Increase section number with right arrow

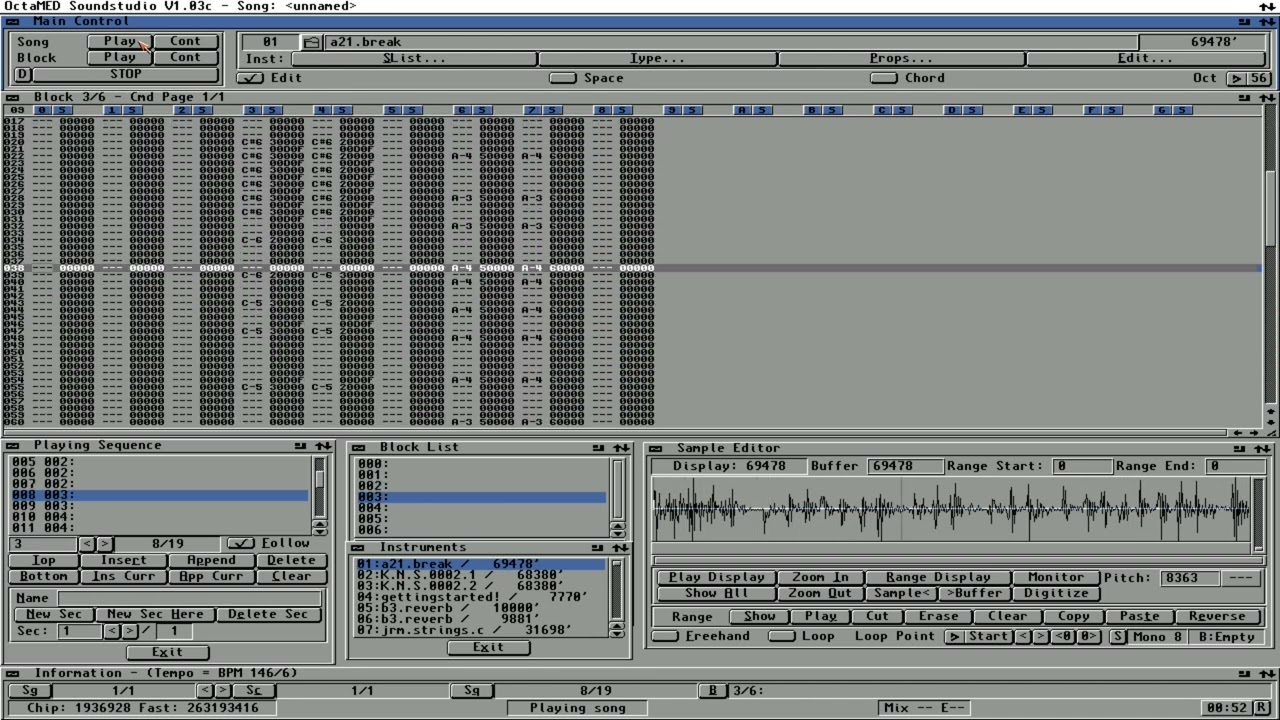(x=129, y=631)
